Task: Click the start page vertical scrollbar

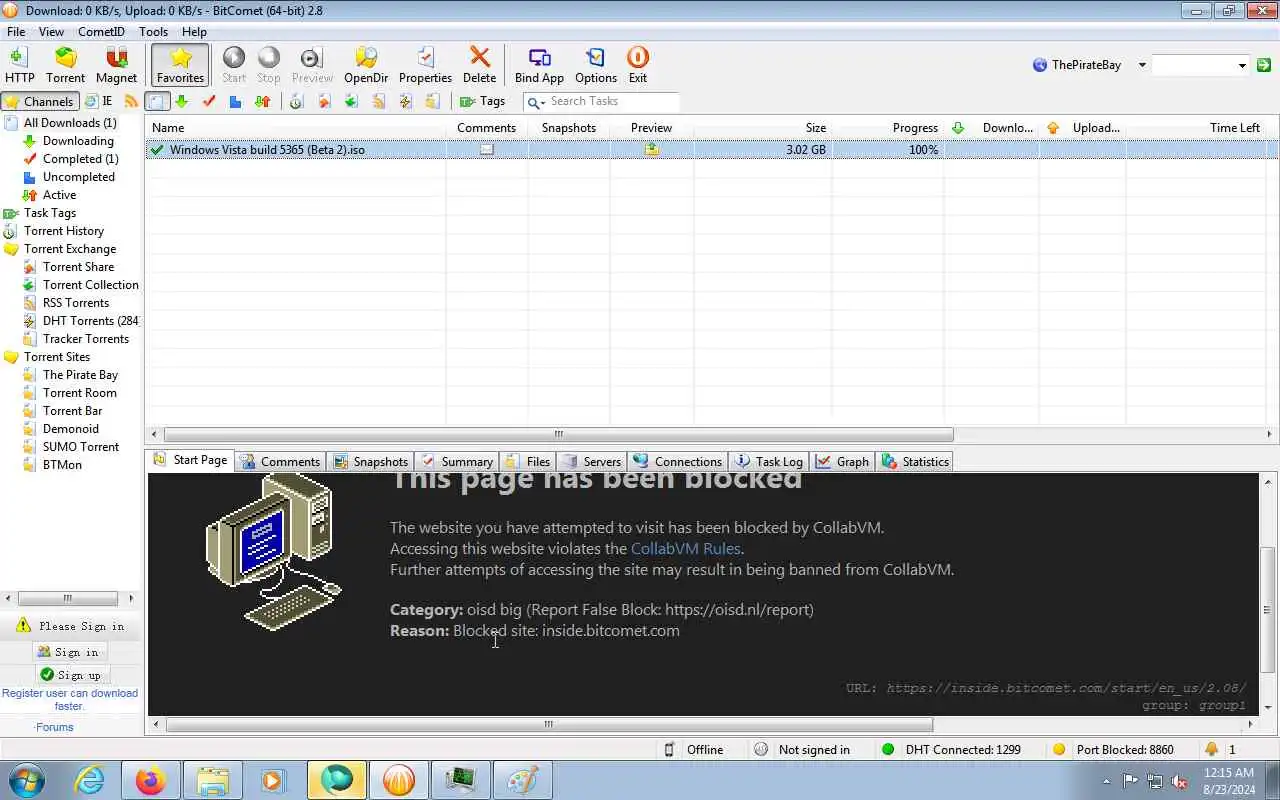Action: (x=1268, y=609)
